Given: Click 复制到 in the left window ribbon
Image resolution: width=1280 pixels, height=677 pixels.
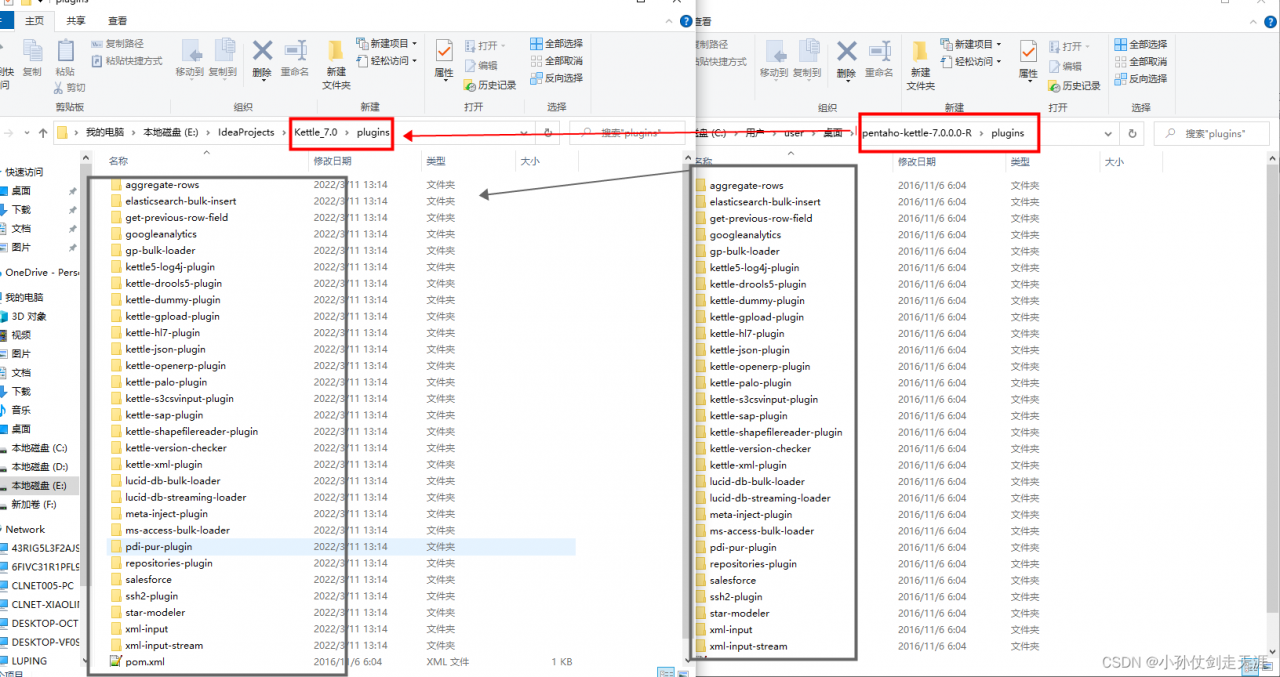Looking at the screenshot, I should (223, 57).
